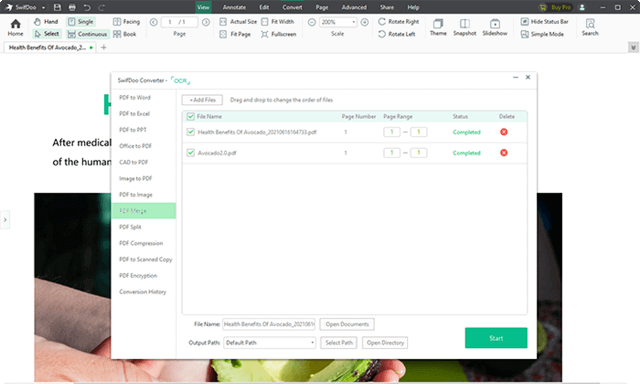Click the merged File Name input field

tap(269, 324)
